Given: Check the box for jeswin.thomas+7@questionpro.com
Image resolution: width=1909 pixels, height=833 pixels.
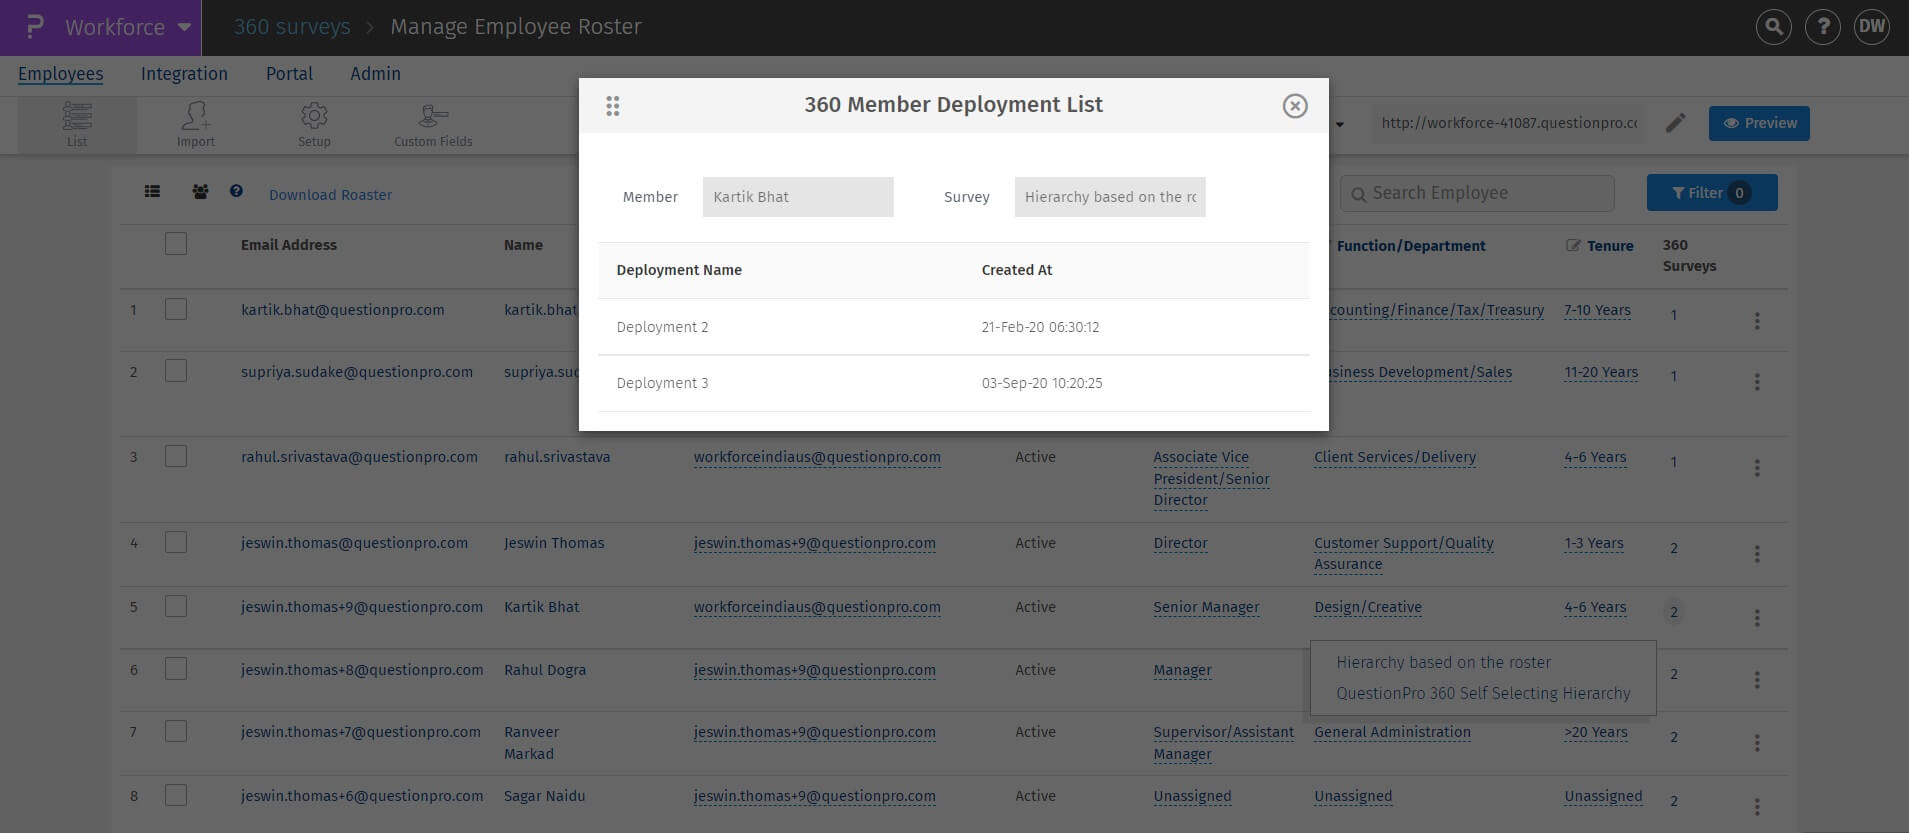Looking at the screenshot, I should tap(176, 731).
